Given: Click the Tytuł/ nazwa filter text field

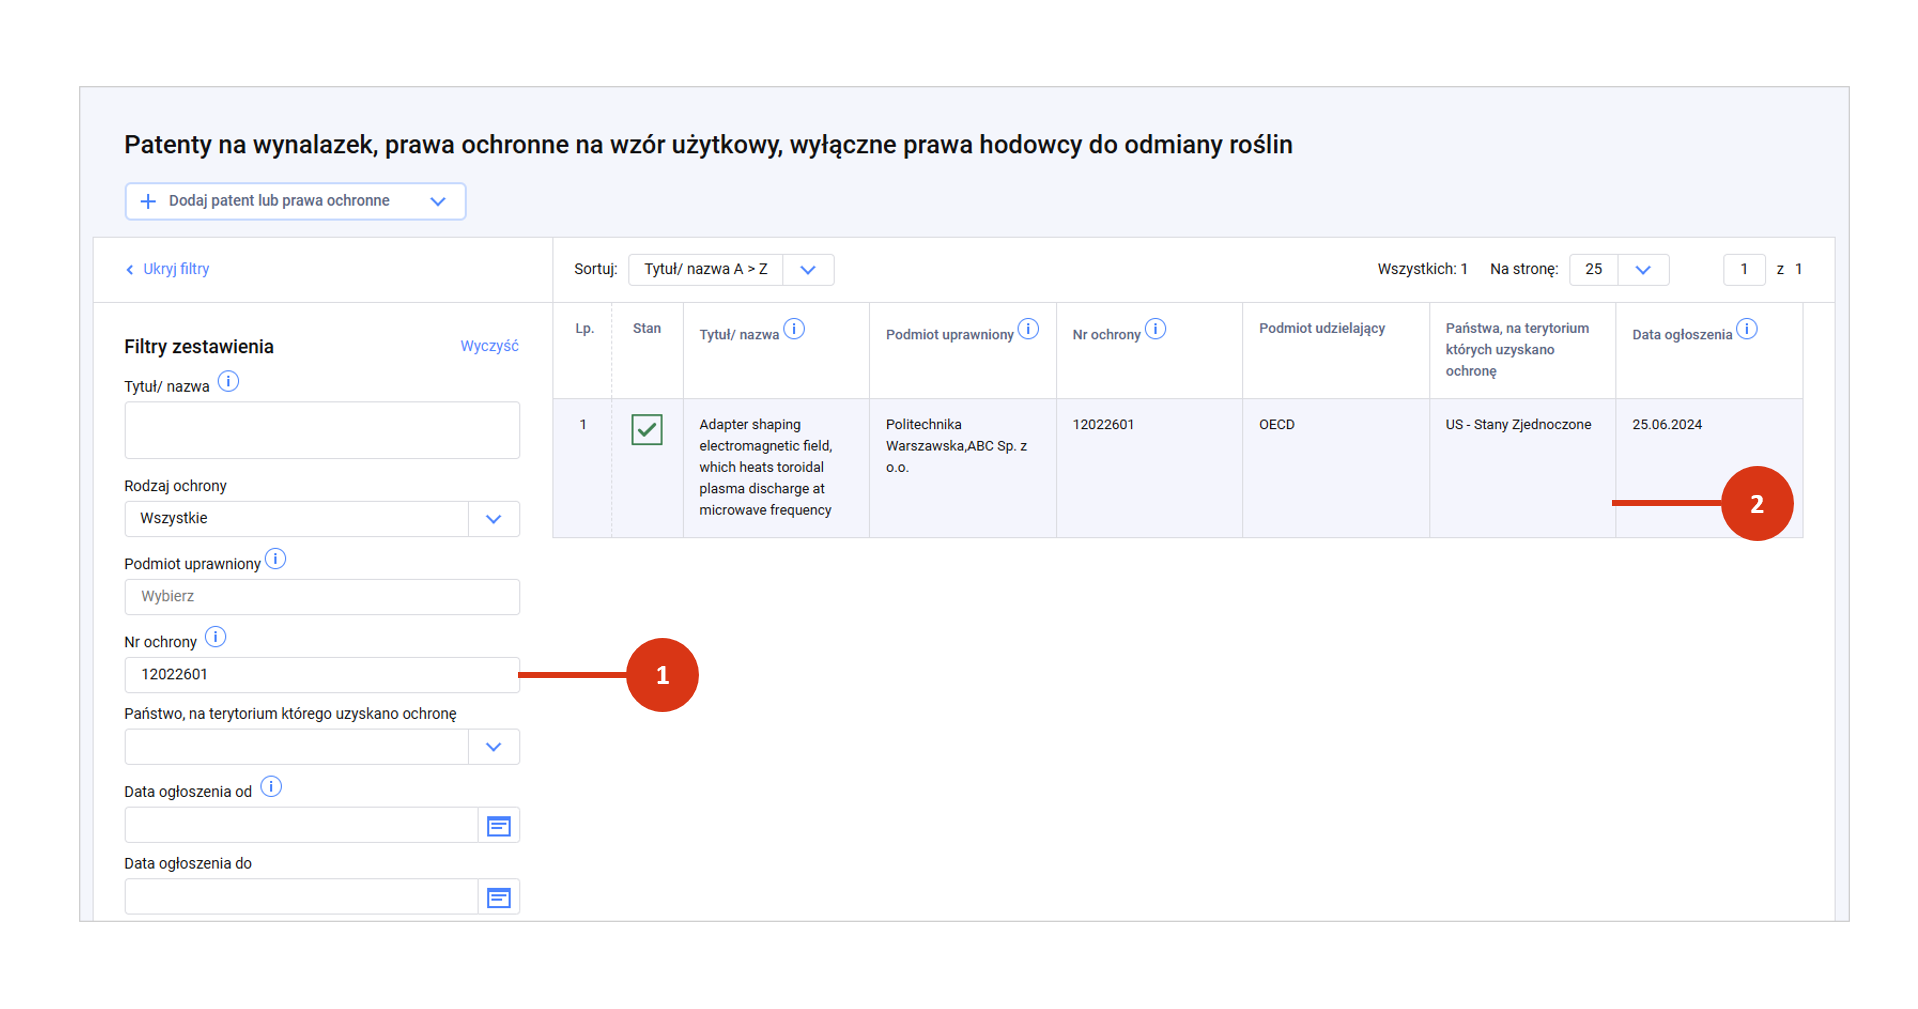Looking at the screenshot, I should [322, 430].
